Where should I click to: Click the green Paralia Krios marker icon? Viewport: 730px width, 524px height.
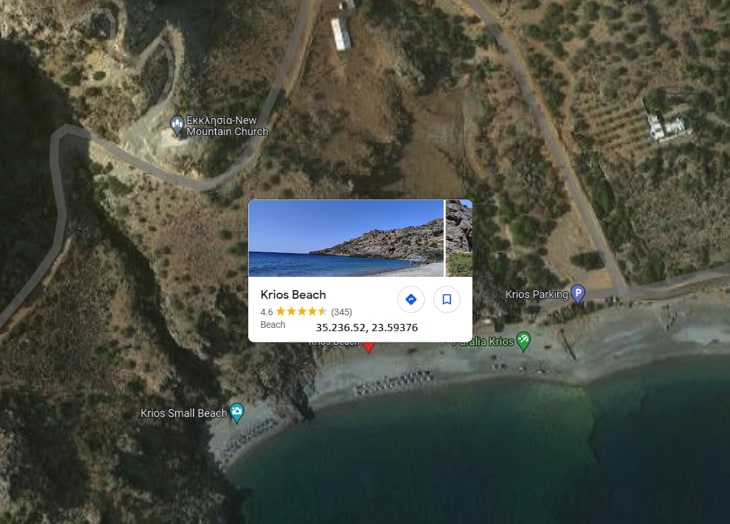click(x=524, y=341)
